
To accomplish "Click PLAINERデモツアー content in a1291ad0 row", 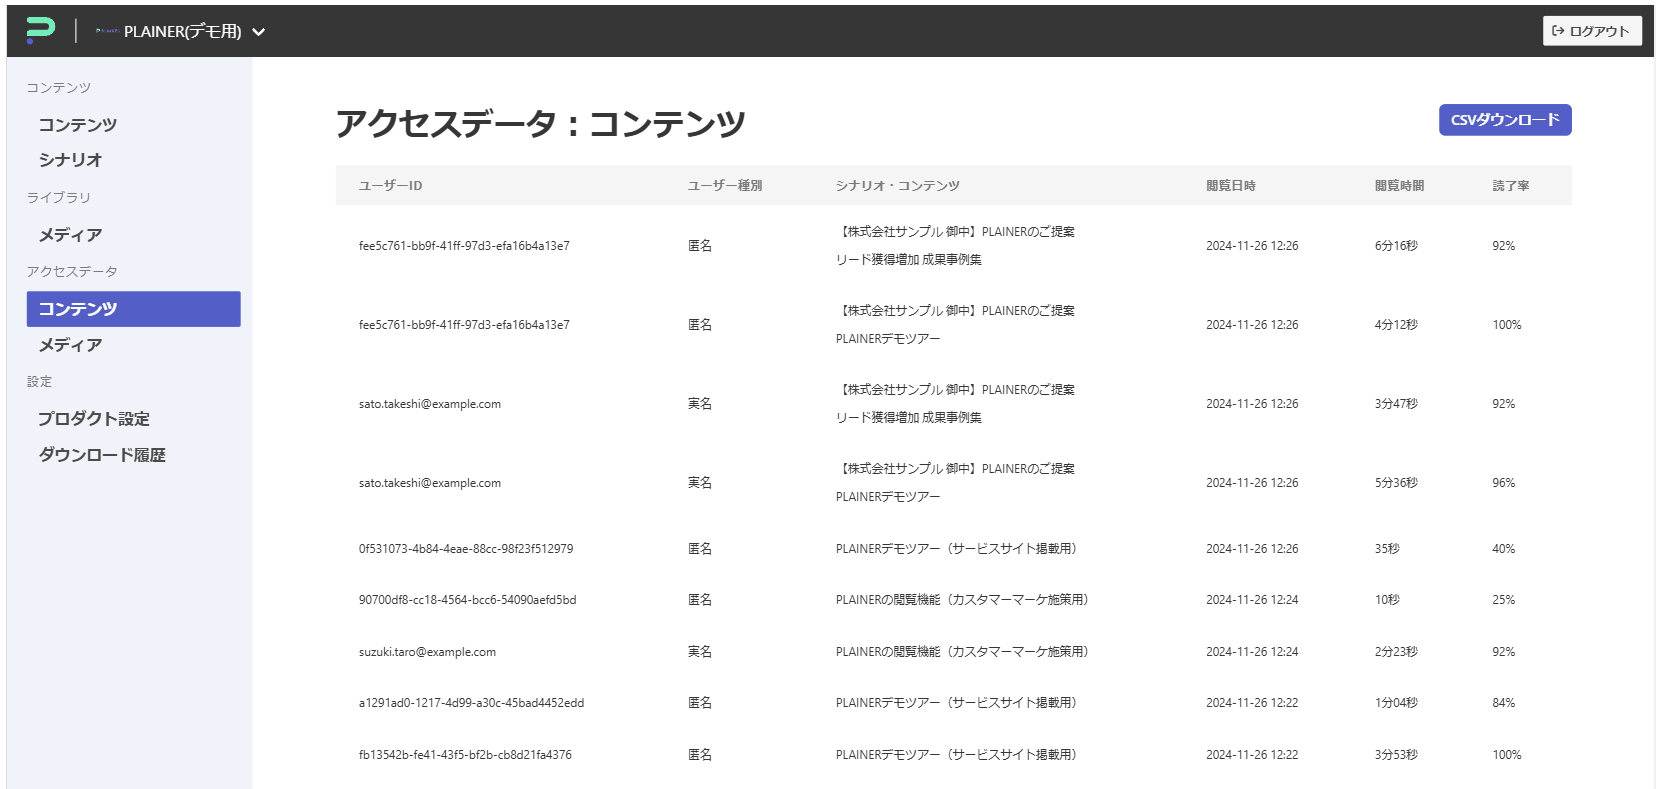I will [956, 703].
